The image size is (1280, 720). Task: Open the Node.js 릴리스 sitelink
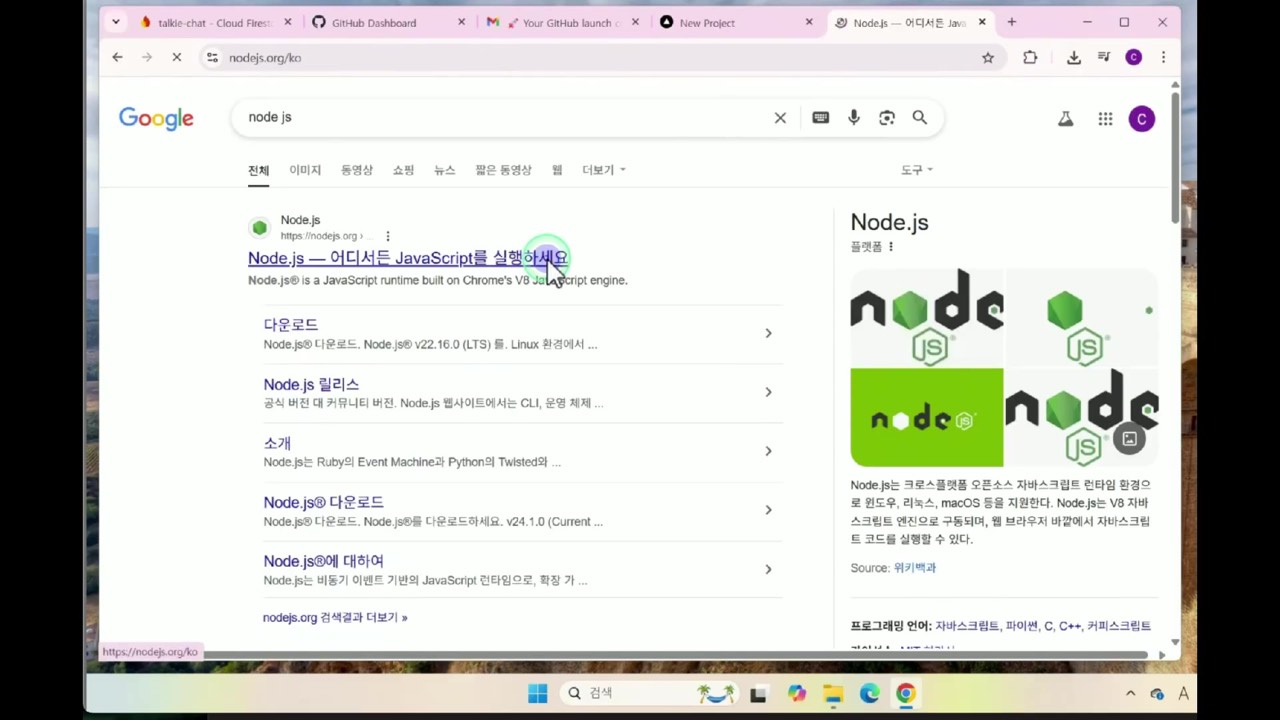click(311, 384)
